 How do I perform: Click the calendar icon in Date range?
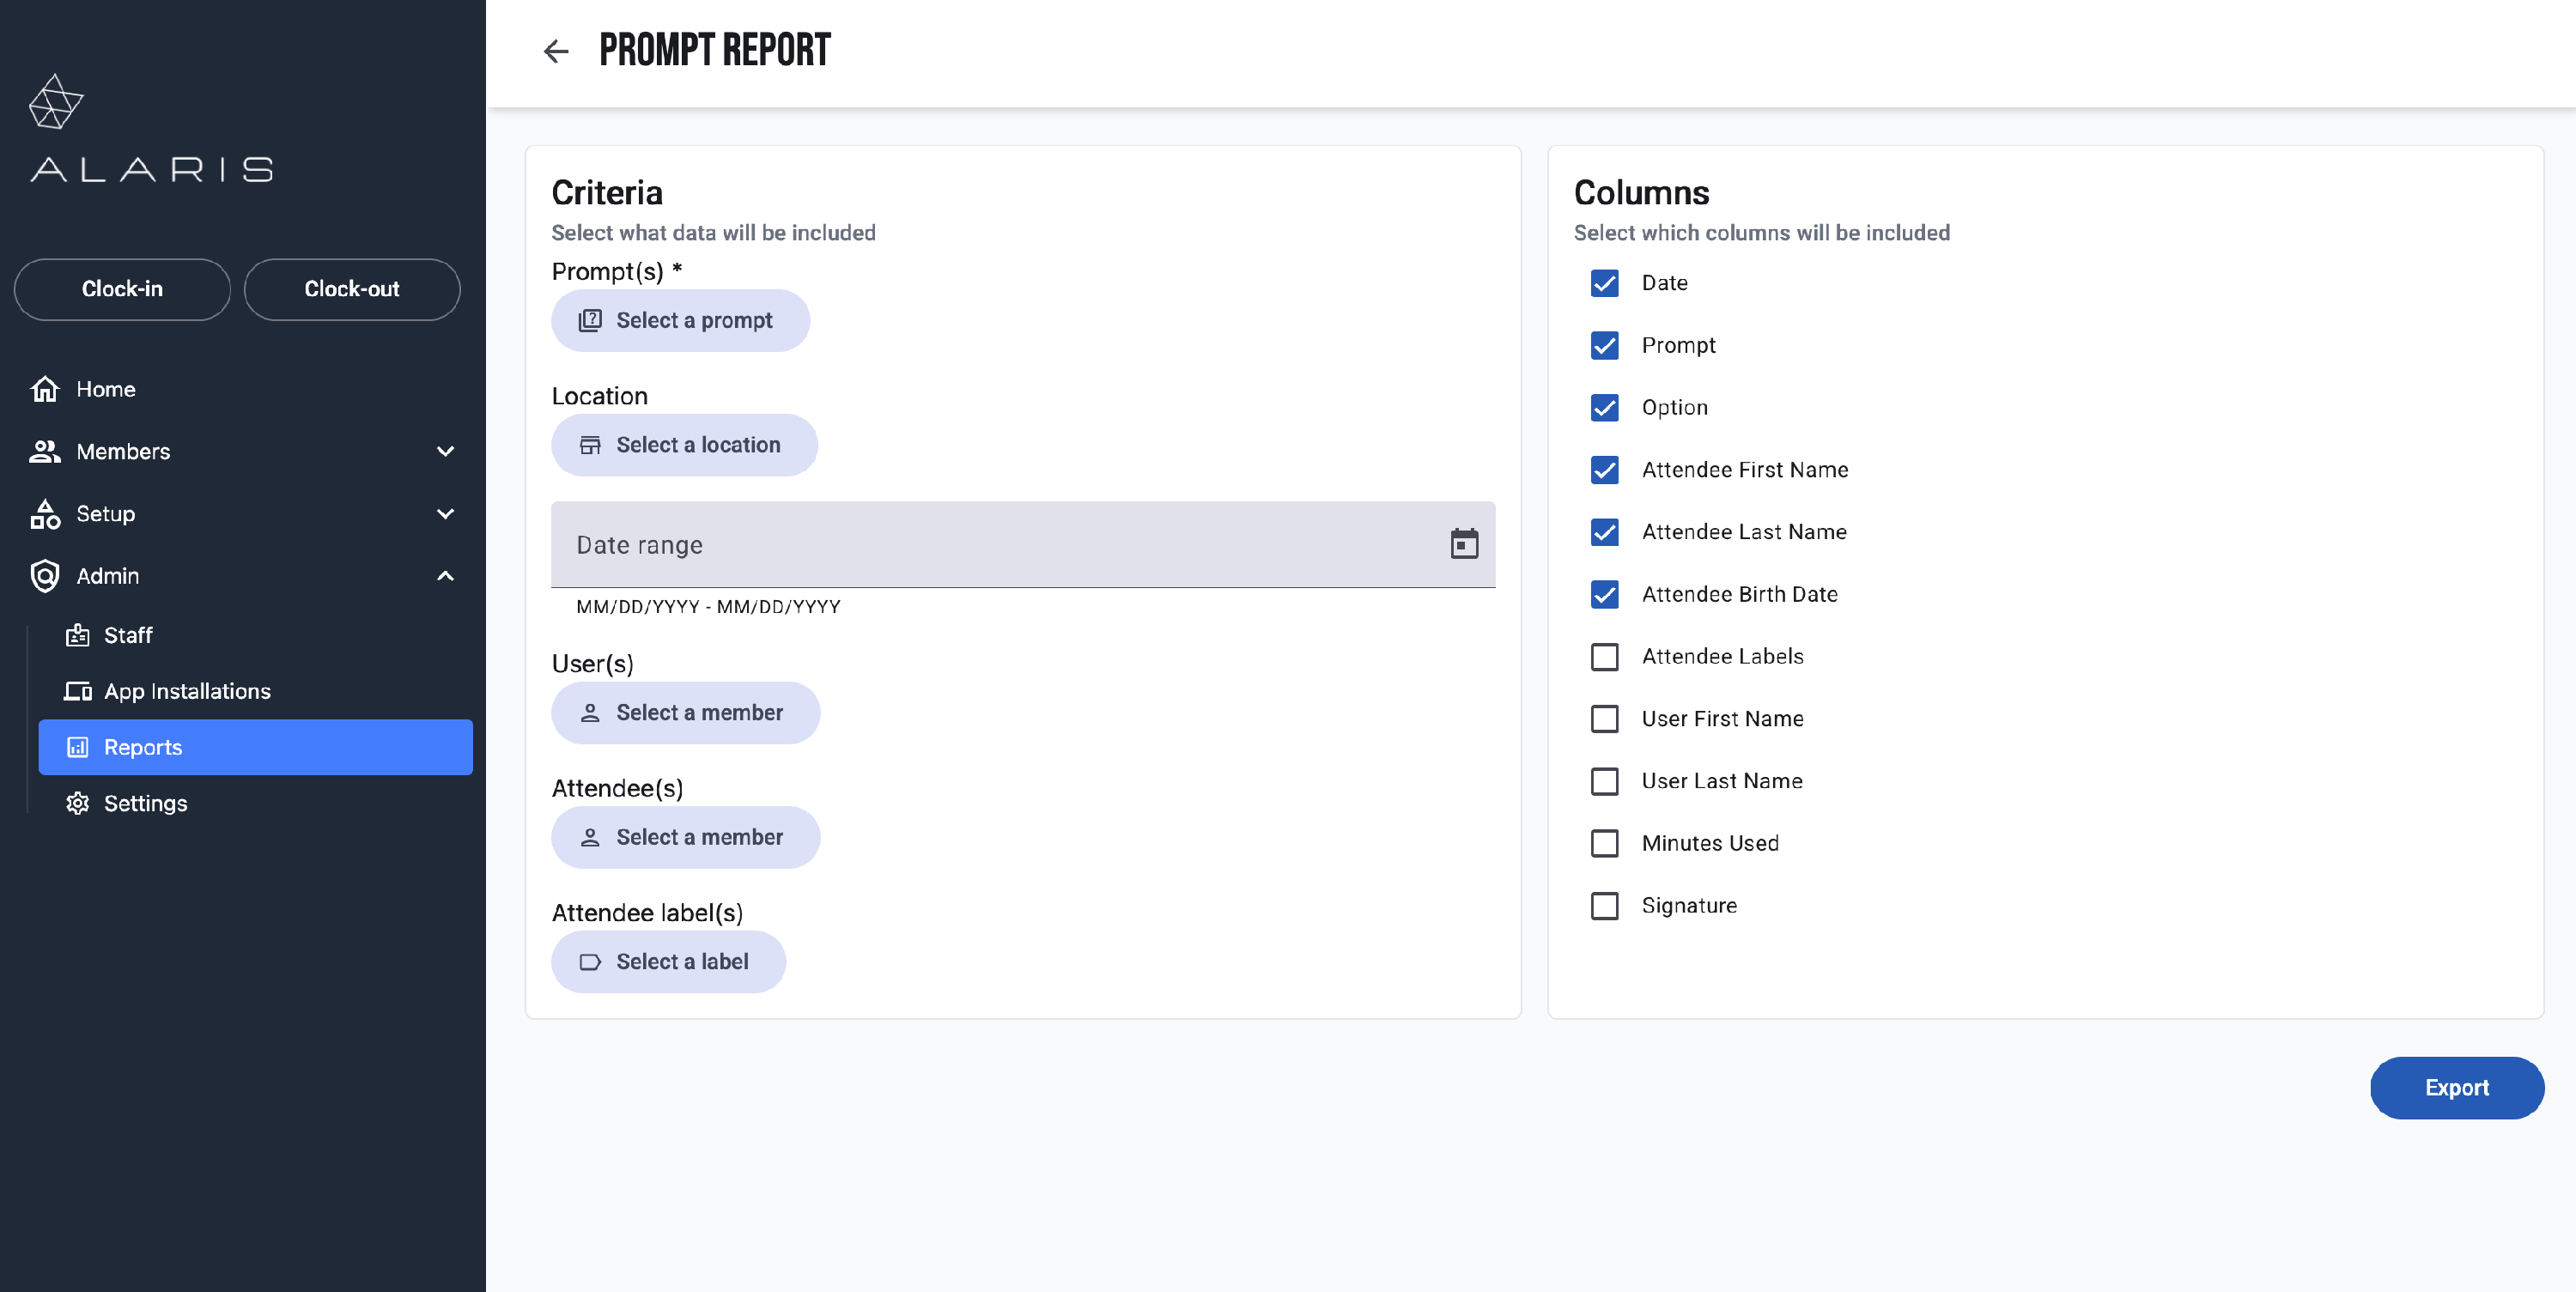coord(1464,544)
